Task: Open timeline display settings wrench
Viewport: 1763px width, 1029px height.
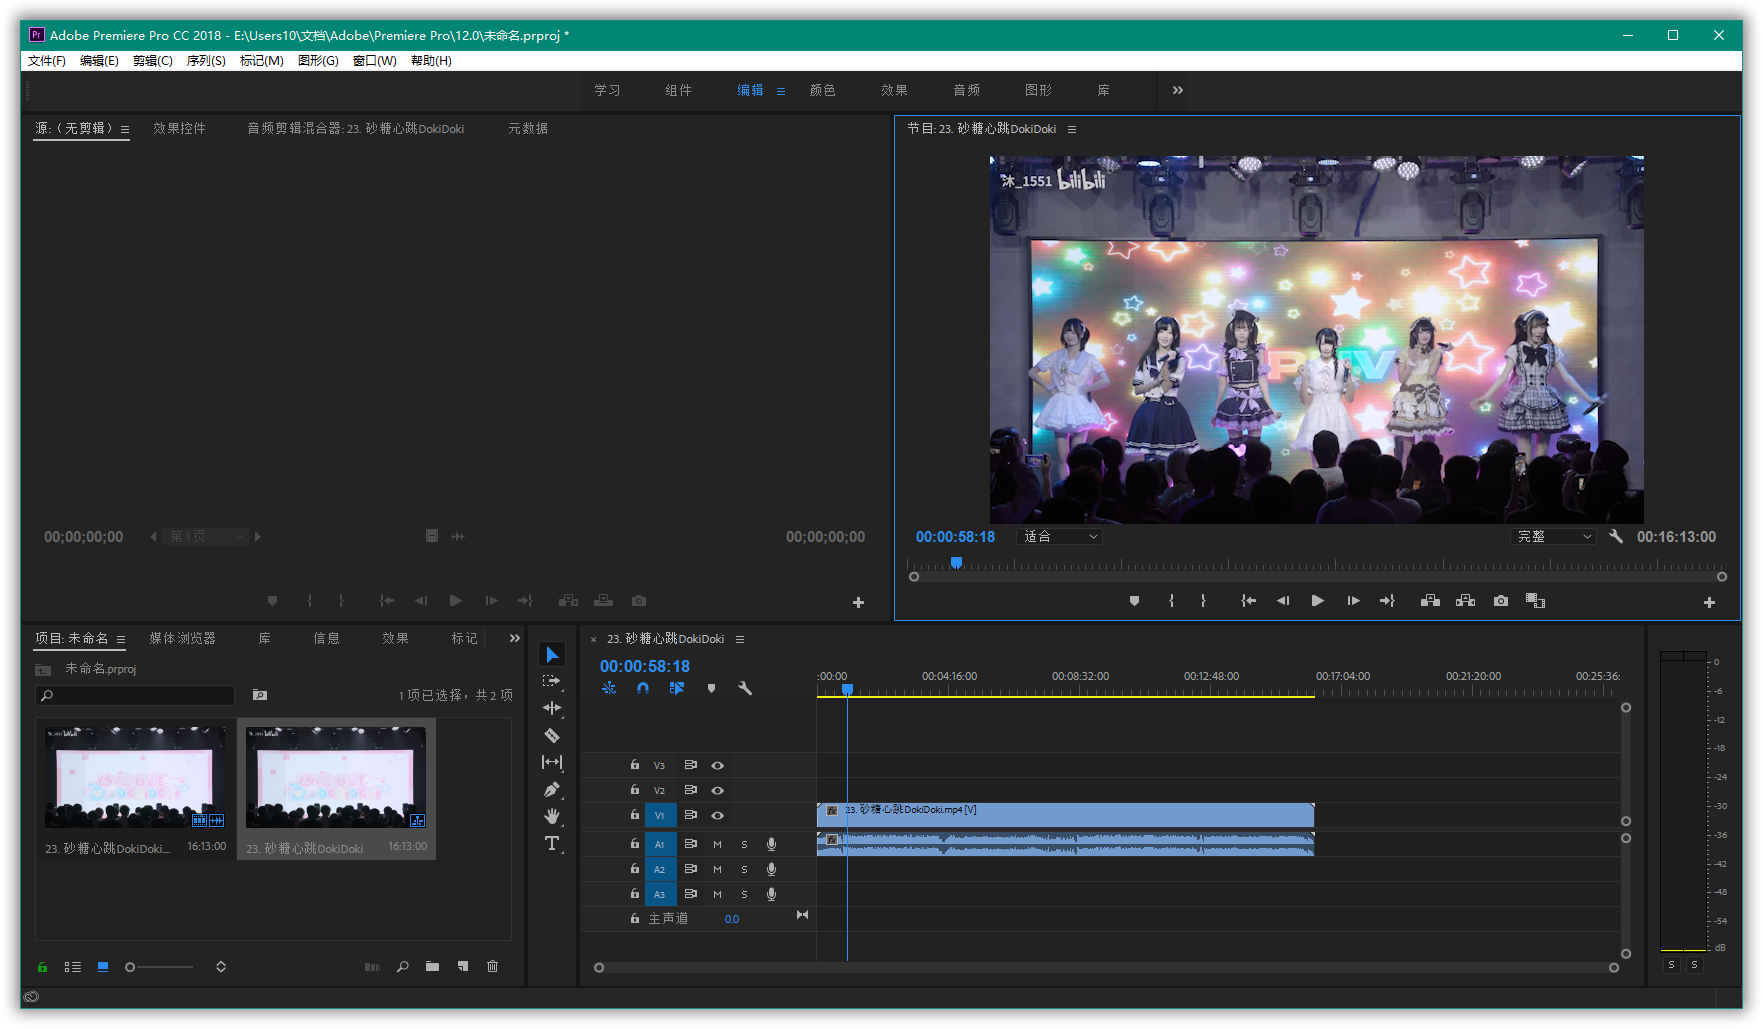Action: click(x=745, y=688)
